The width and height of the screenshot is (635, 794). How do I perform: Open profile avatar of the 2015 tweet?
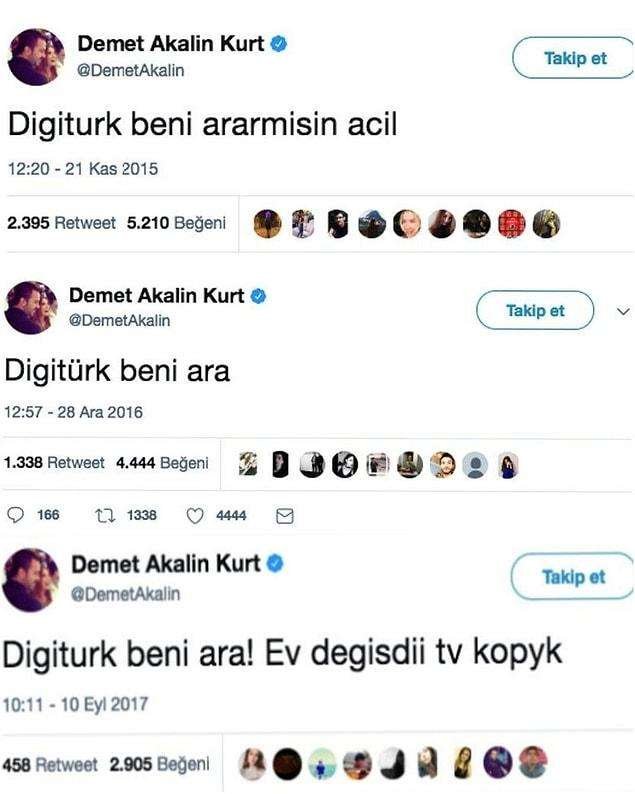click(36, 57)
